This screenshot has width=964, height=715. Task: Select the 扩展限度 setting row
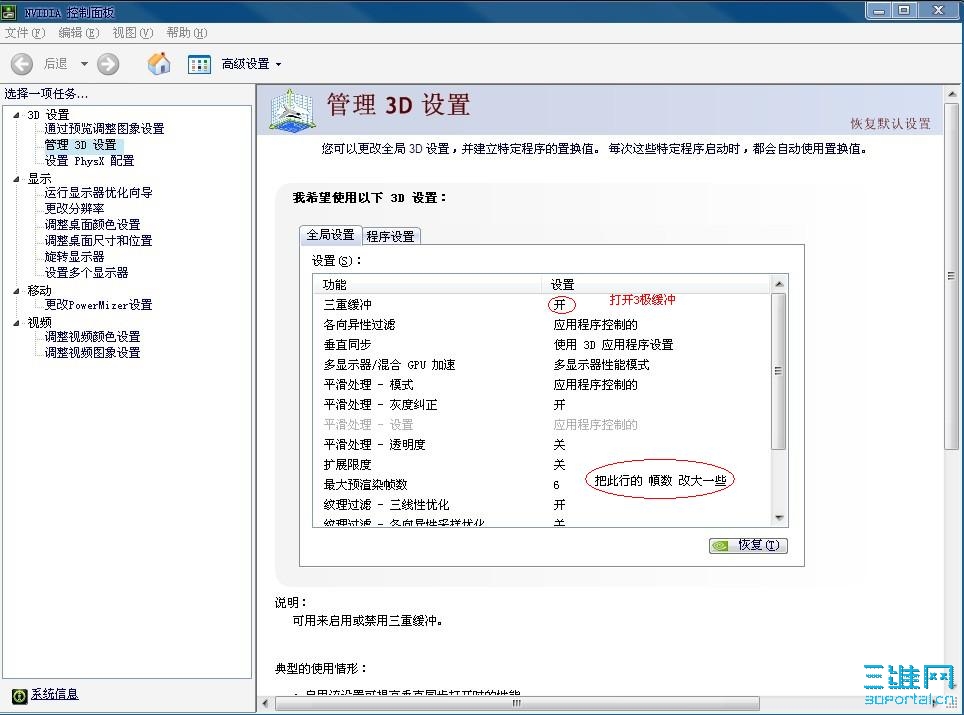[x=542, y=464]
